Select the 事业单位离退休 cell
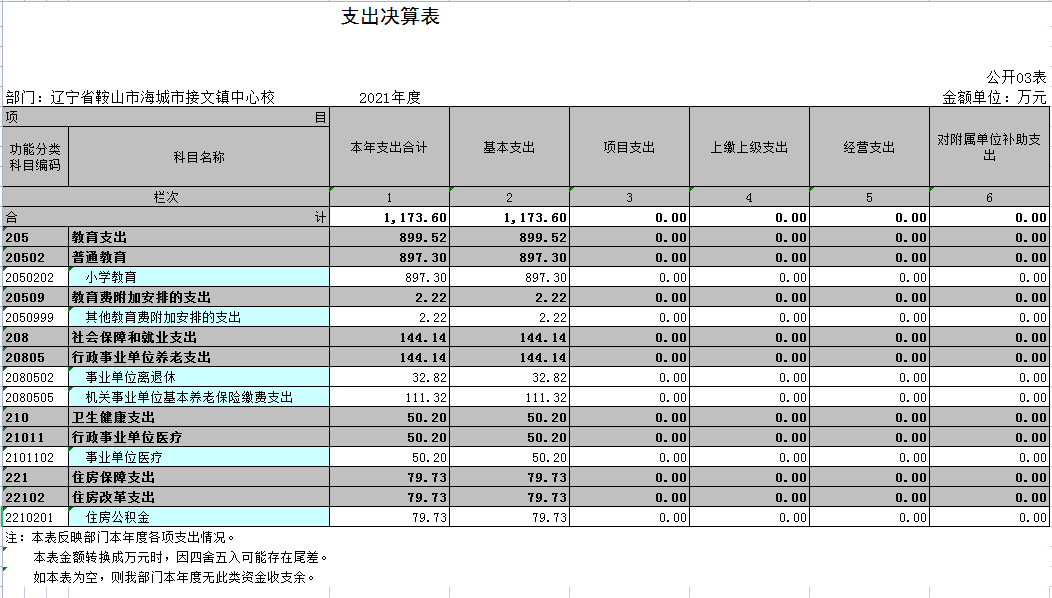The width and height of the screenshot is (1052, 598). [199, 377]
